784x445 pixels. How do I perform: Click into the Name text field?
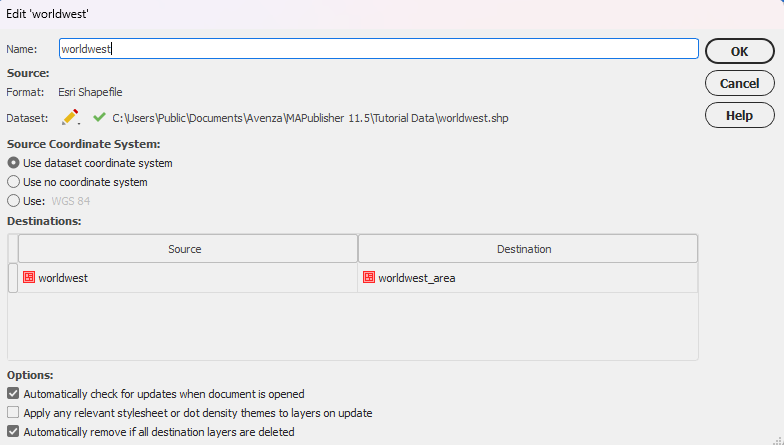click(378, 48)
